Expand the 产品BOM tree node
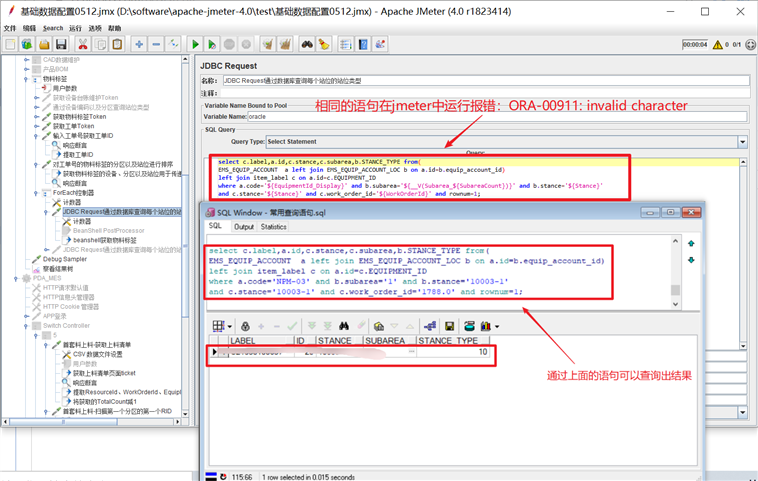 pos(26,70)
